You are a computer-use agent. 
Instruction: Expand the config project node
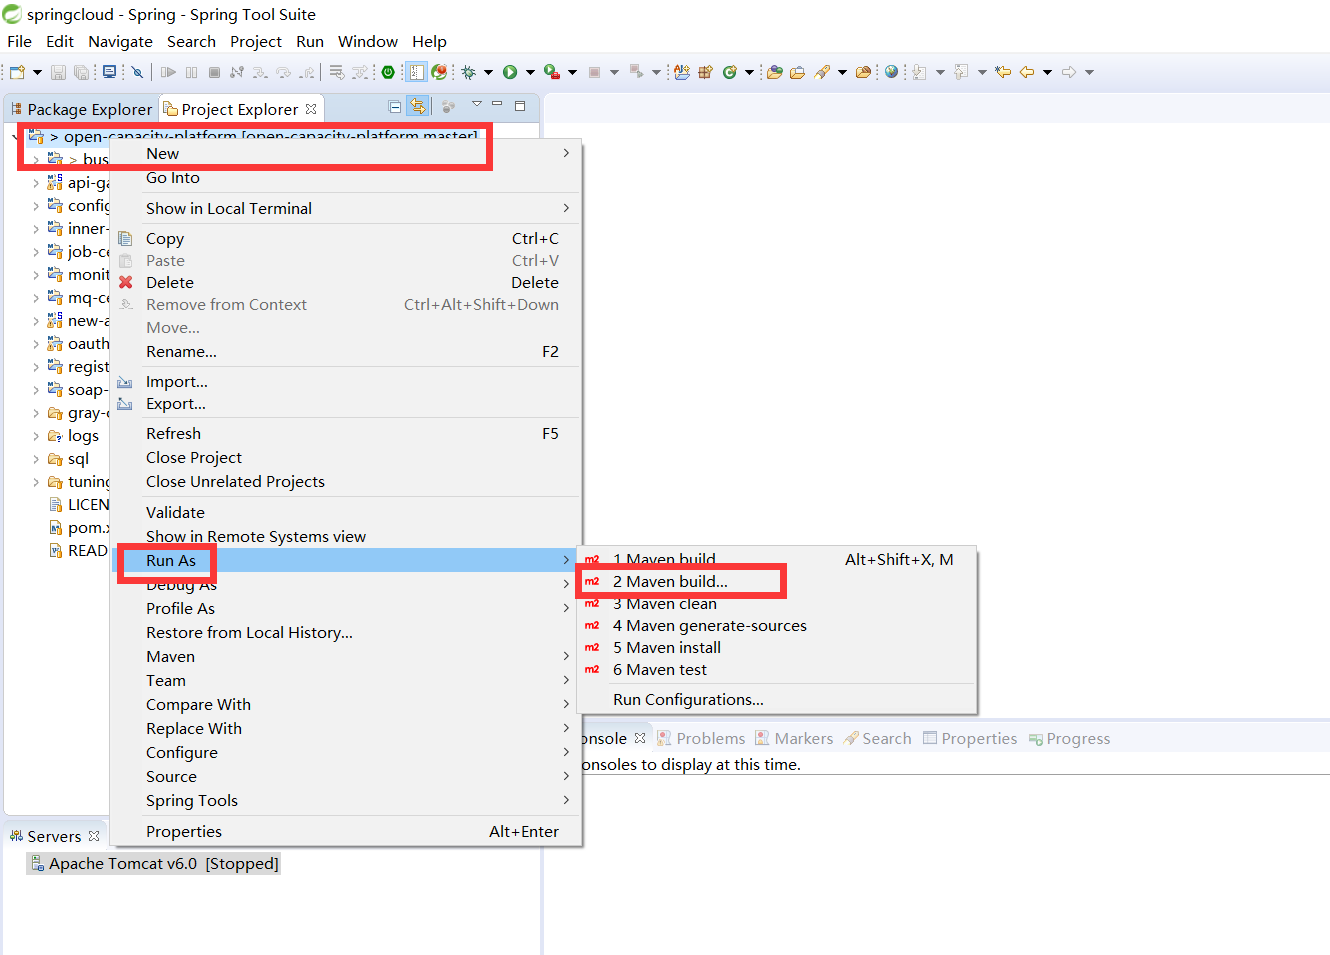click(x=36, y=206)
